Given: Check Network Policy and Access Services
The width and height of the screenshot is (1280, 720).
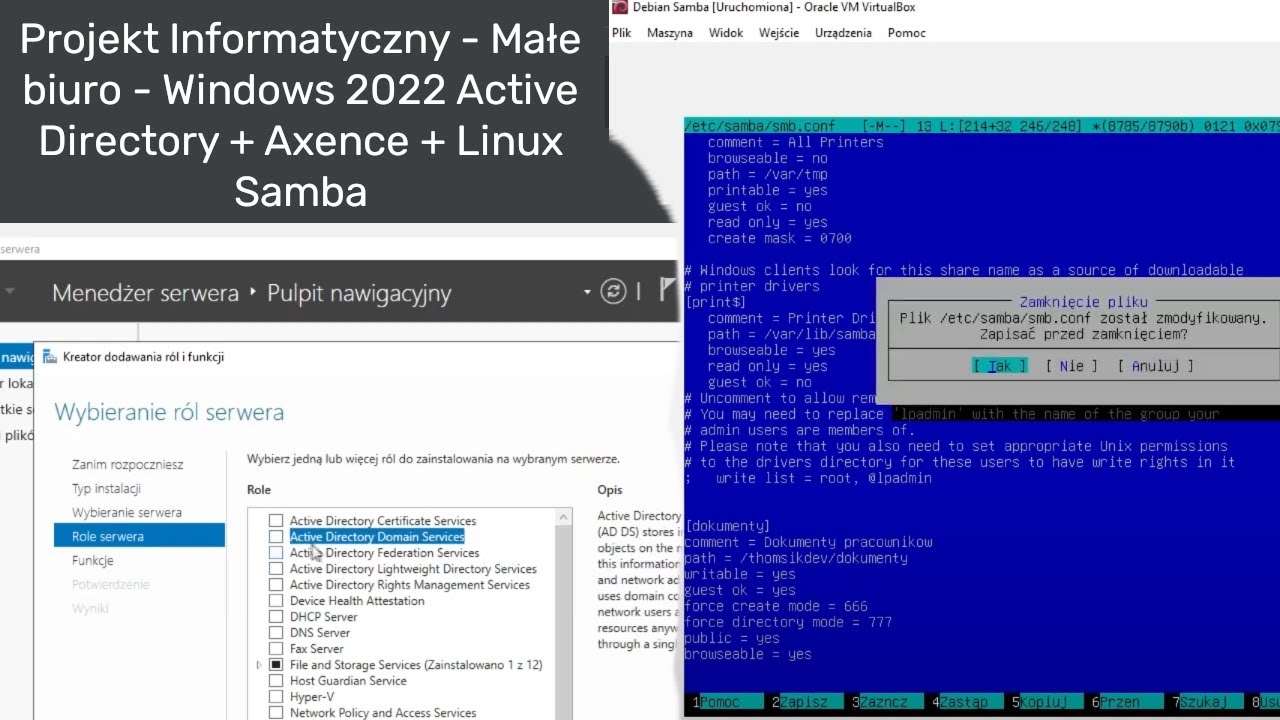Looking at the screenshot, I should pos(276,713).
